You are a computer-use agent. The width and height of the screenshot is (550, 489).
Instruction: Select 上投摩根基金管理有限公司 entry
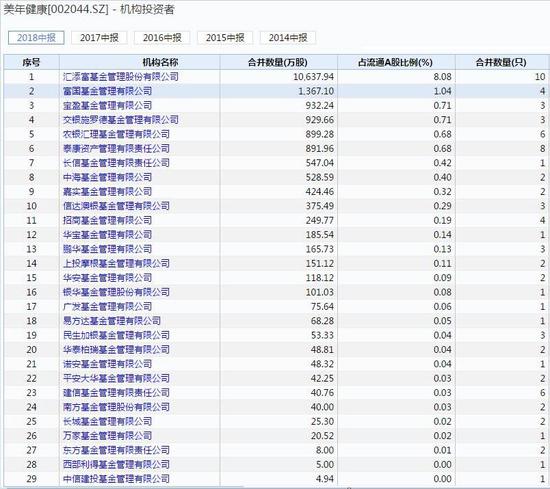(116, 263)
